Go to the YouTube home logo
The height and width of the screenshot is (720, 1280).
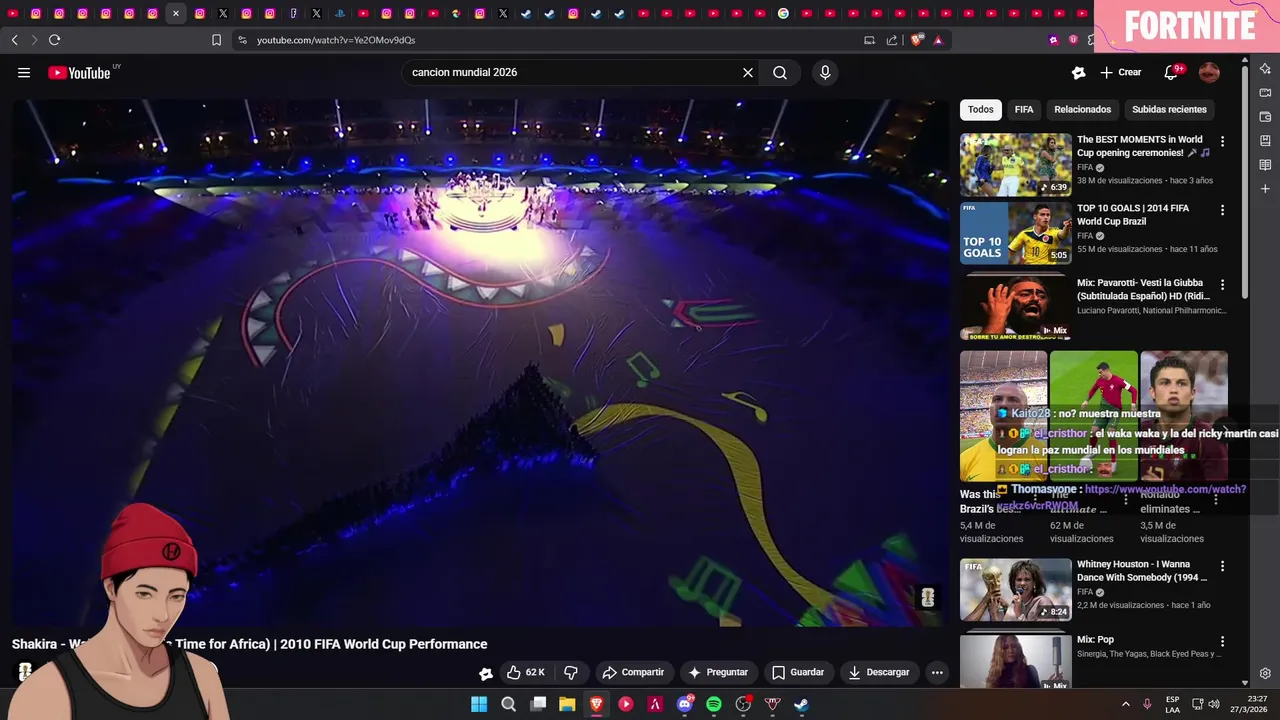pos(80,72)
